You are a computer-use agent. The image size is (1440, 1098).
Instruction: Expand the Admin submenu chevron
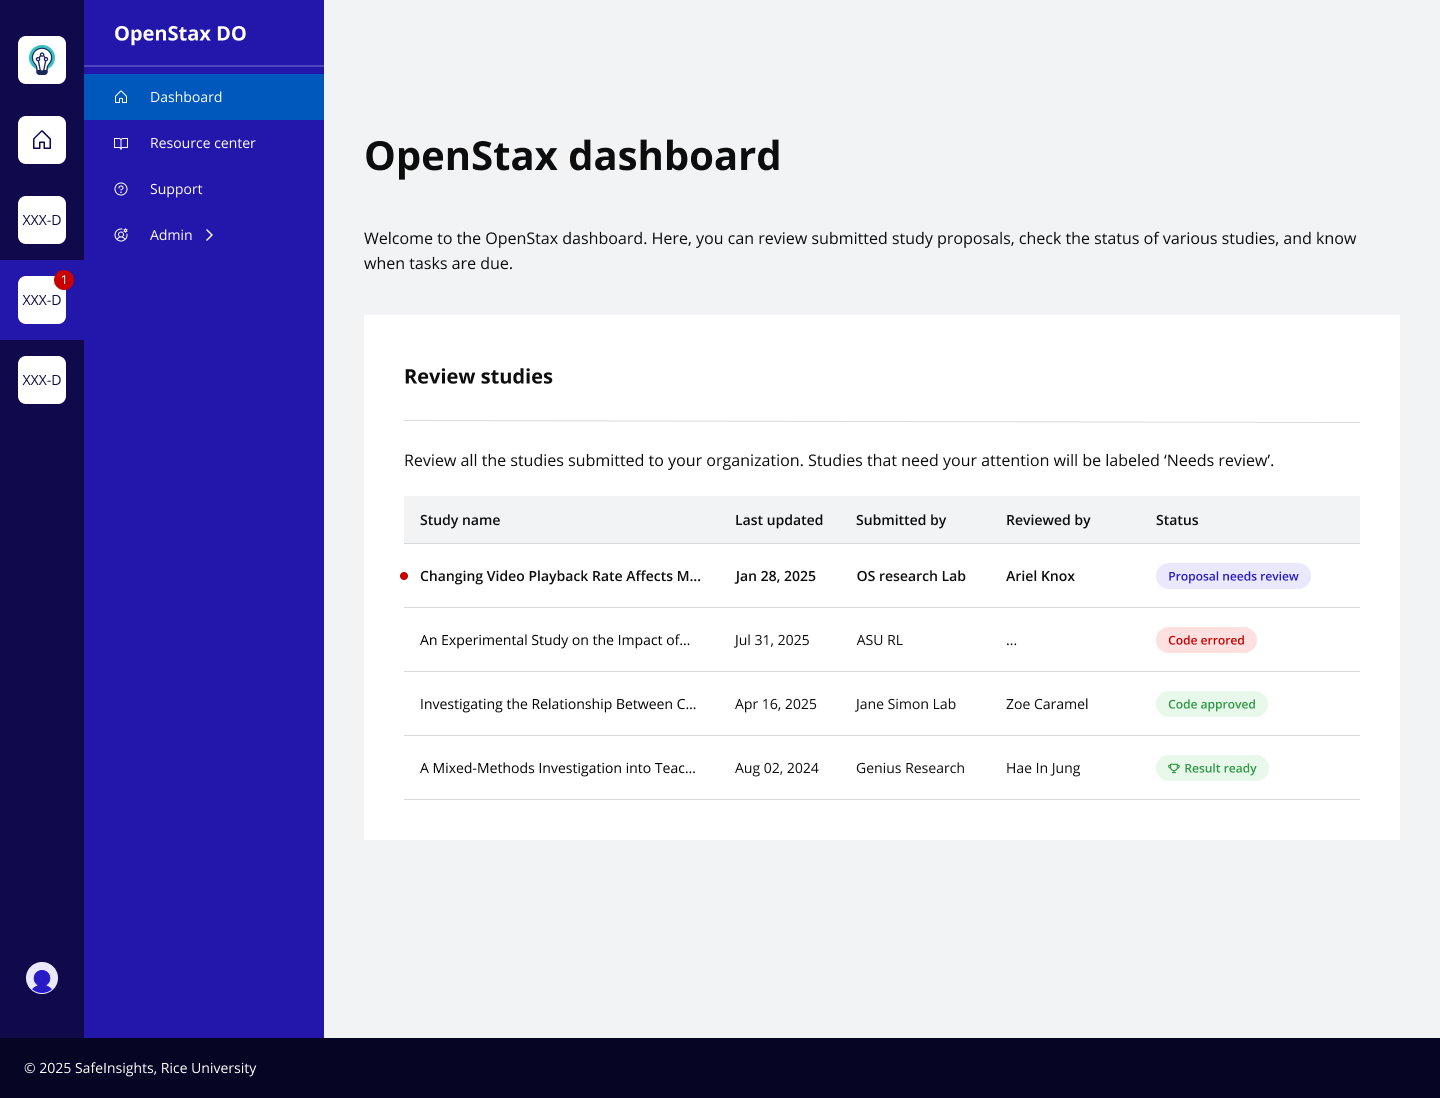210,235
